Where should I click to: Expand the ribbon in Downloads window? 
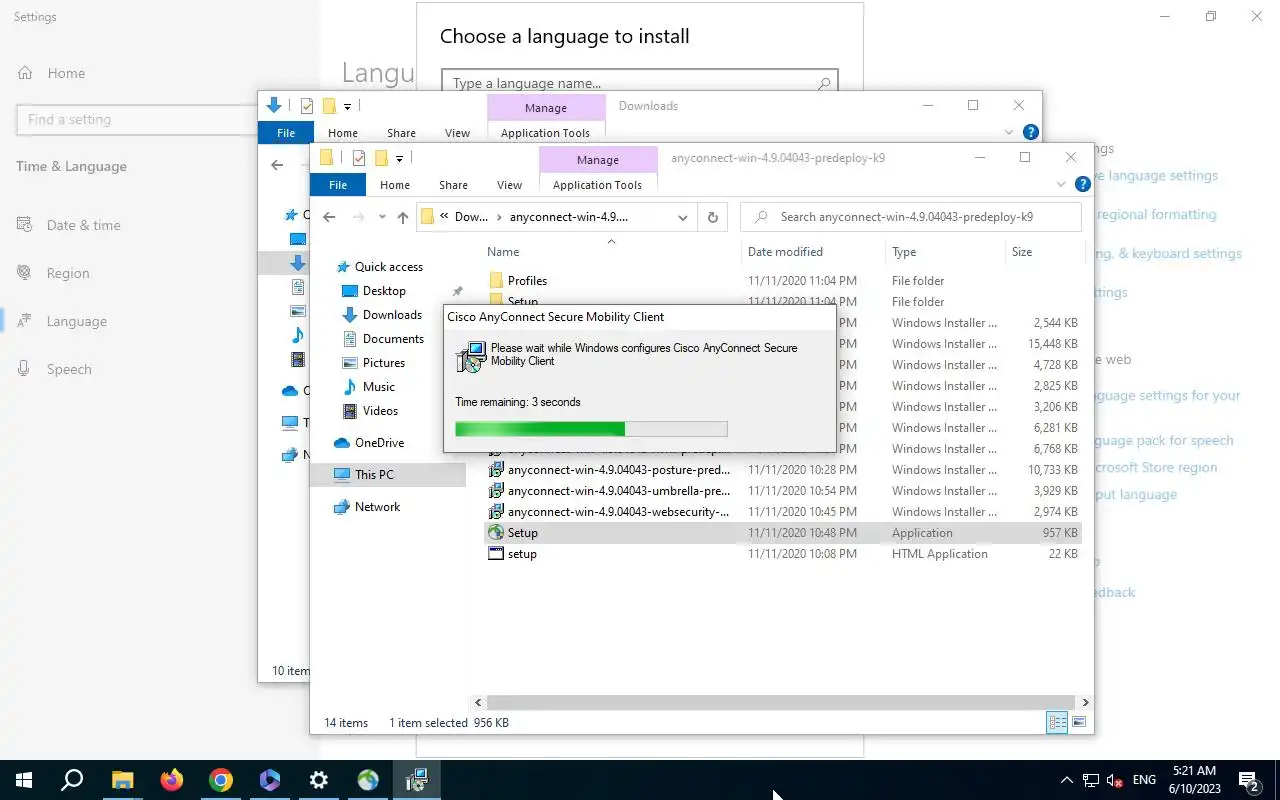(x=1009, y=133)
